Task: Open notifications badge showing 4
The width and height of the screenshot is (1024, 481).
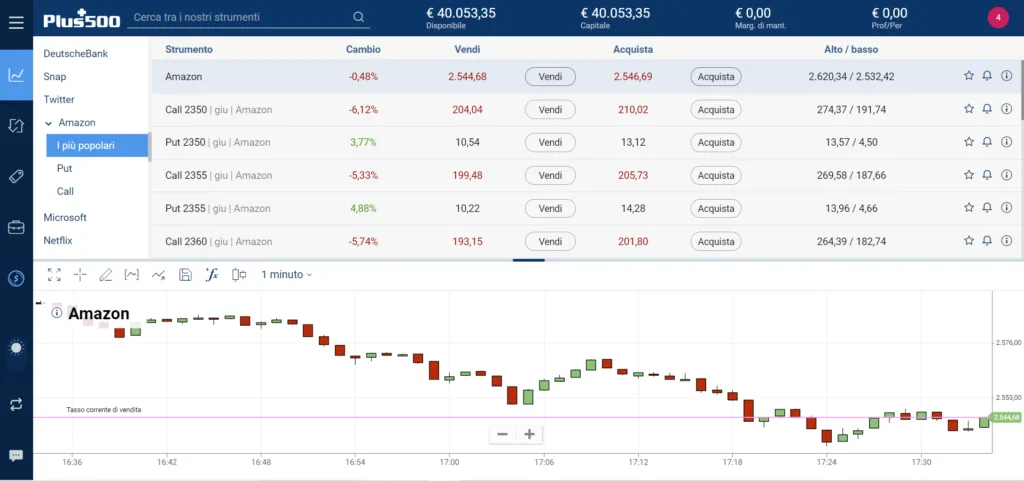Action: pos(997,18)
